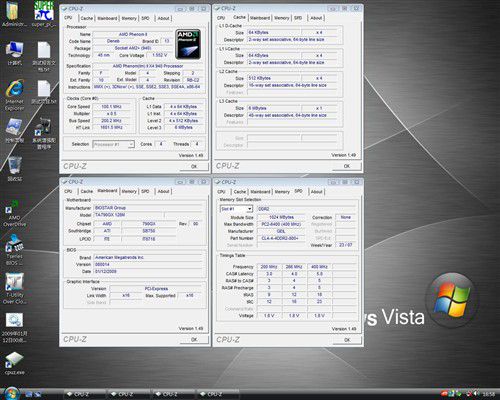Open About tab in the Processor window
Screen dimensions: 500x400
click(163, 18)
